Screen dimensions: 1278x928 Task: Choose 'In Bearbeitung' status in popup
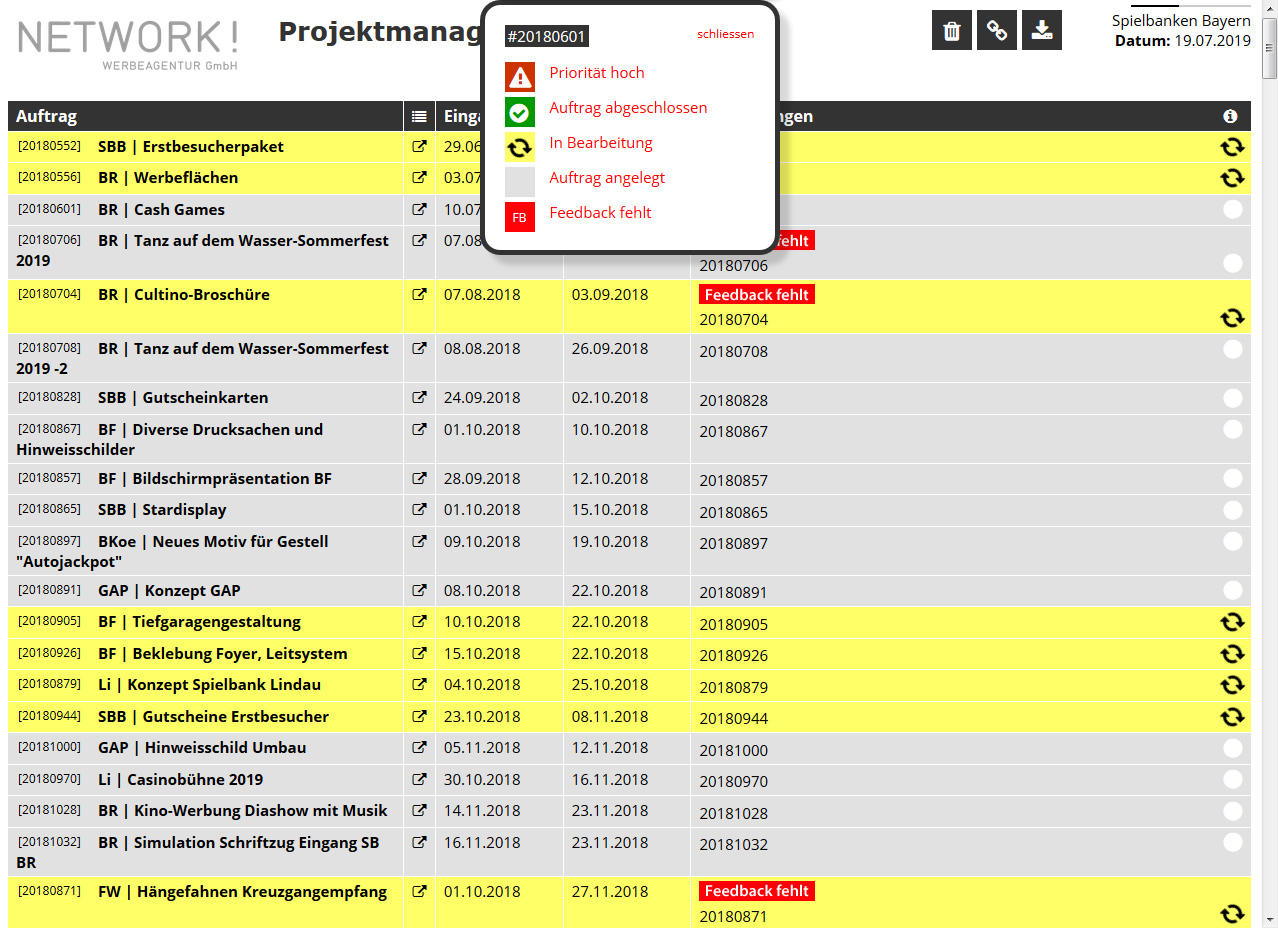coord(600,143)
